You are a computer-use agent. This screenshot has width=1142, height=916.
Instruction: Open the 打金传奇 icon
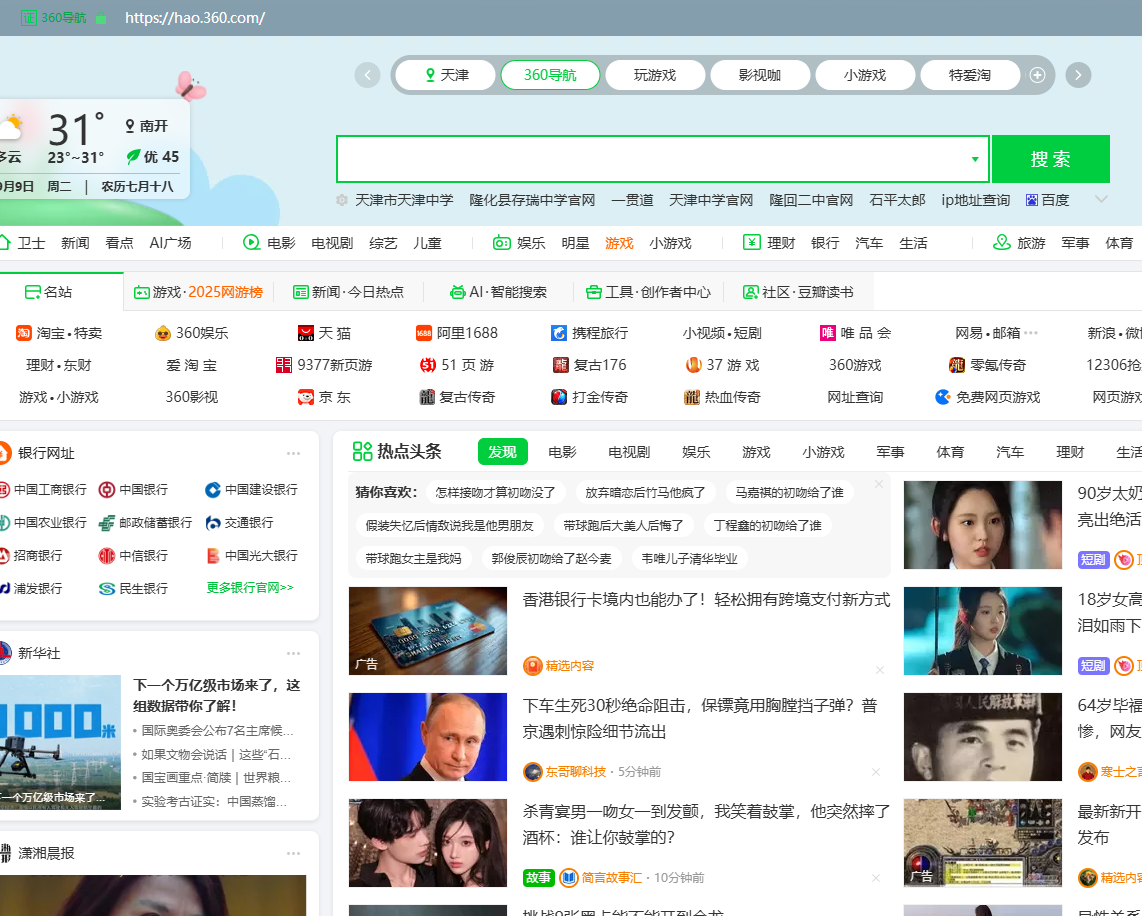559,397
